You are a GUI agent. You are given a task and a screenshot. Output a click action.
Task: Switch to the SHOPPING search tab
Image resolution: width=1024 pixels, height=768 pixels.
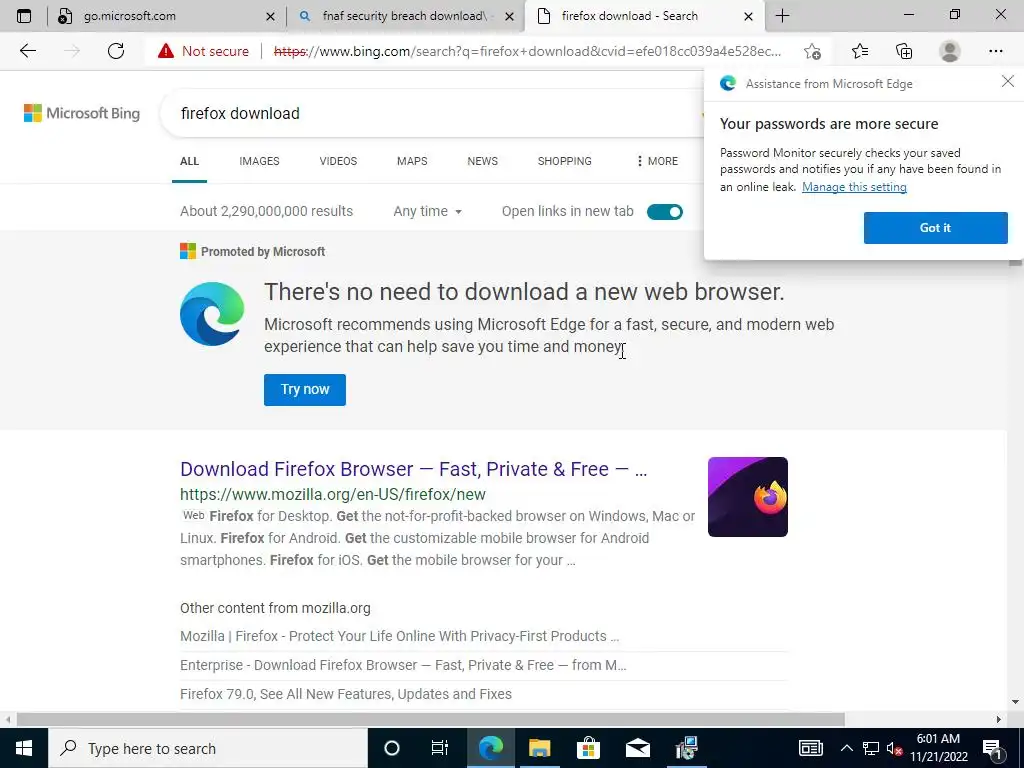[564, 161]
